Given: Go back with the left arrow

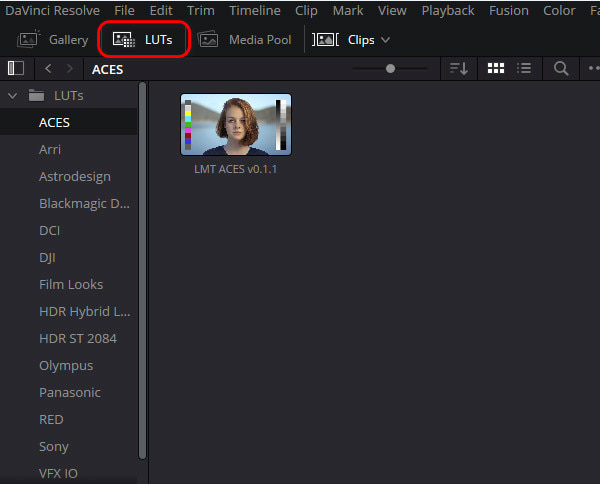Looking at the screenshot, I should point(48,69).
